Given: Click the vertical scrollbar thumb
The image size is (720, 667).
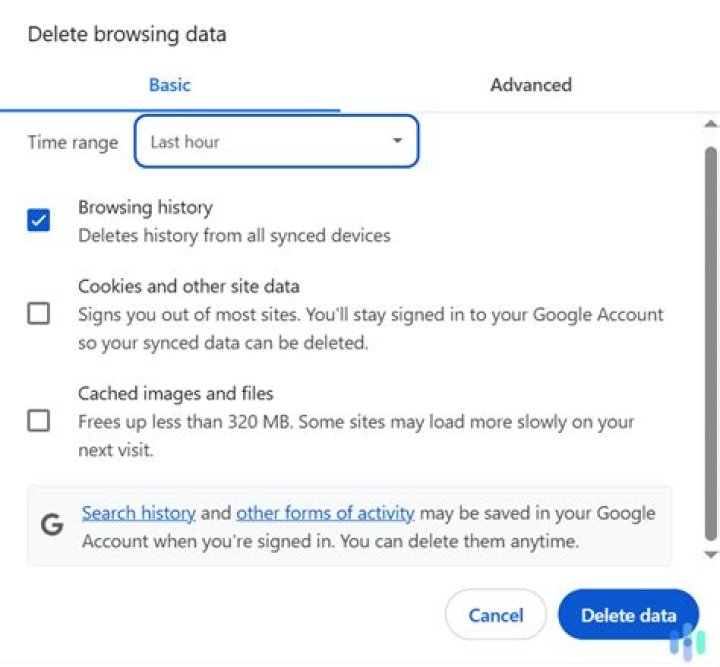Looking at the screenshot, I should point(711,340).
